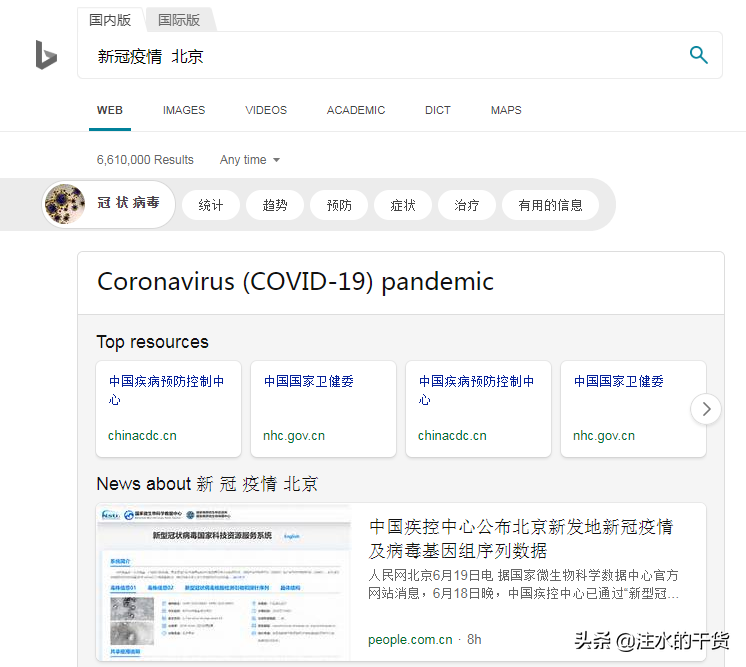Open the first nhc.gov.cn resource card
This screenshot has width=746, height=667.
tap(324, 409)
